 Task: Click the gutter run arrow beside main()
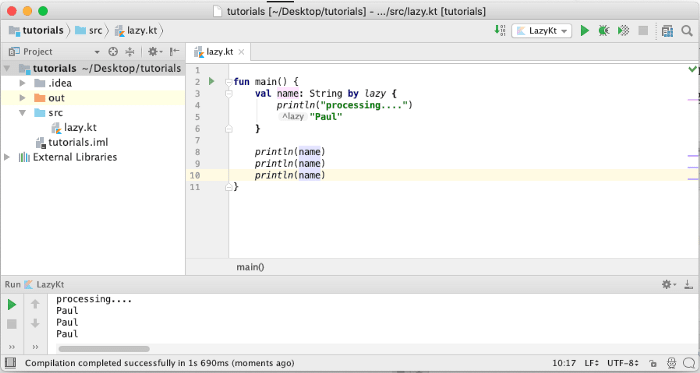click(212, 81)
